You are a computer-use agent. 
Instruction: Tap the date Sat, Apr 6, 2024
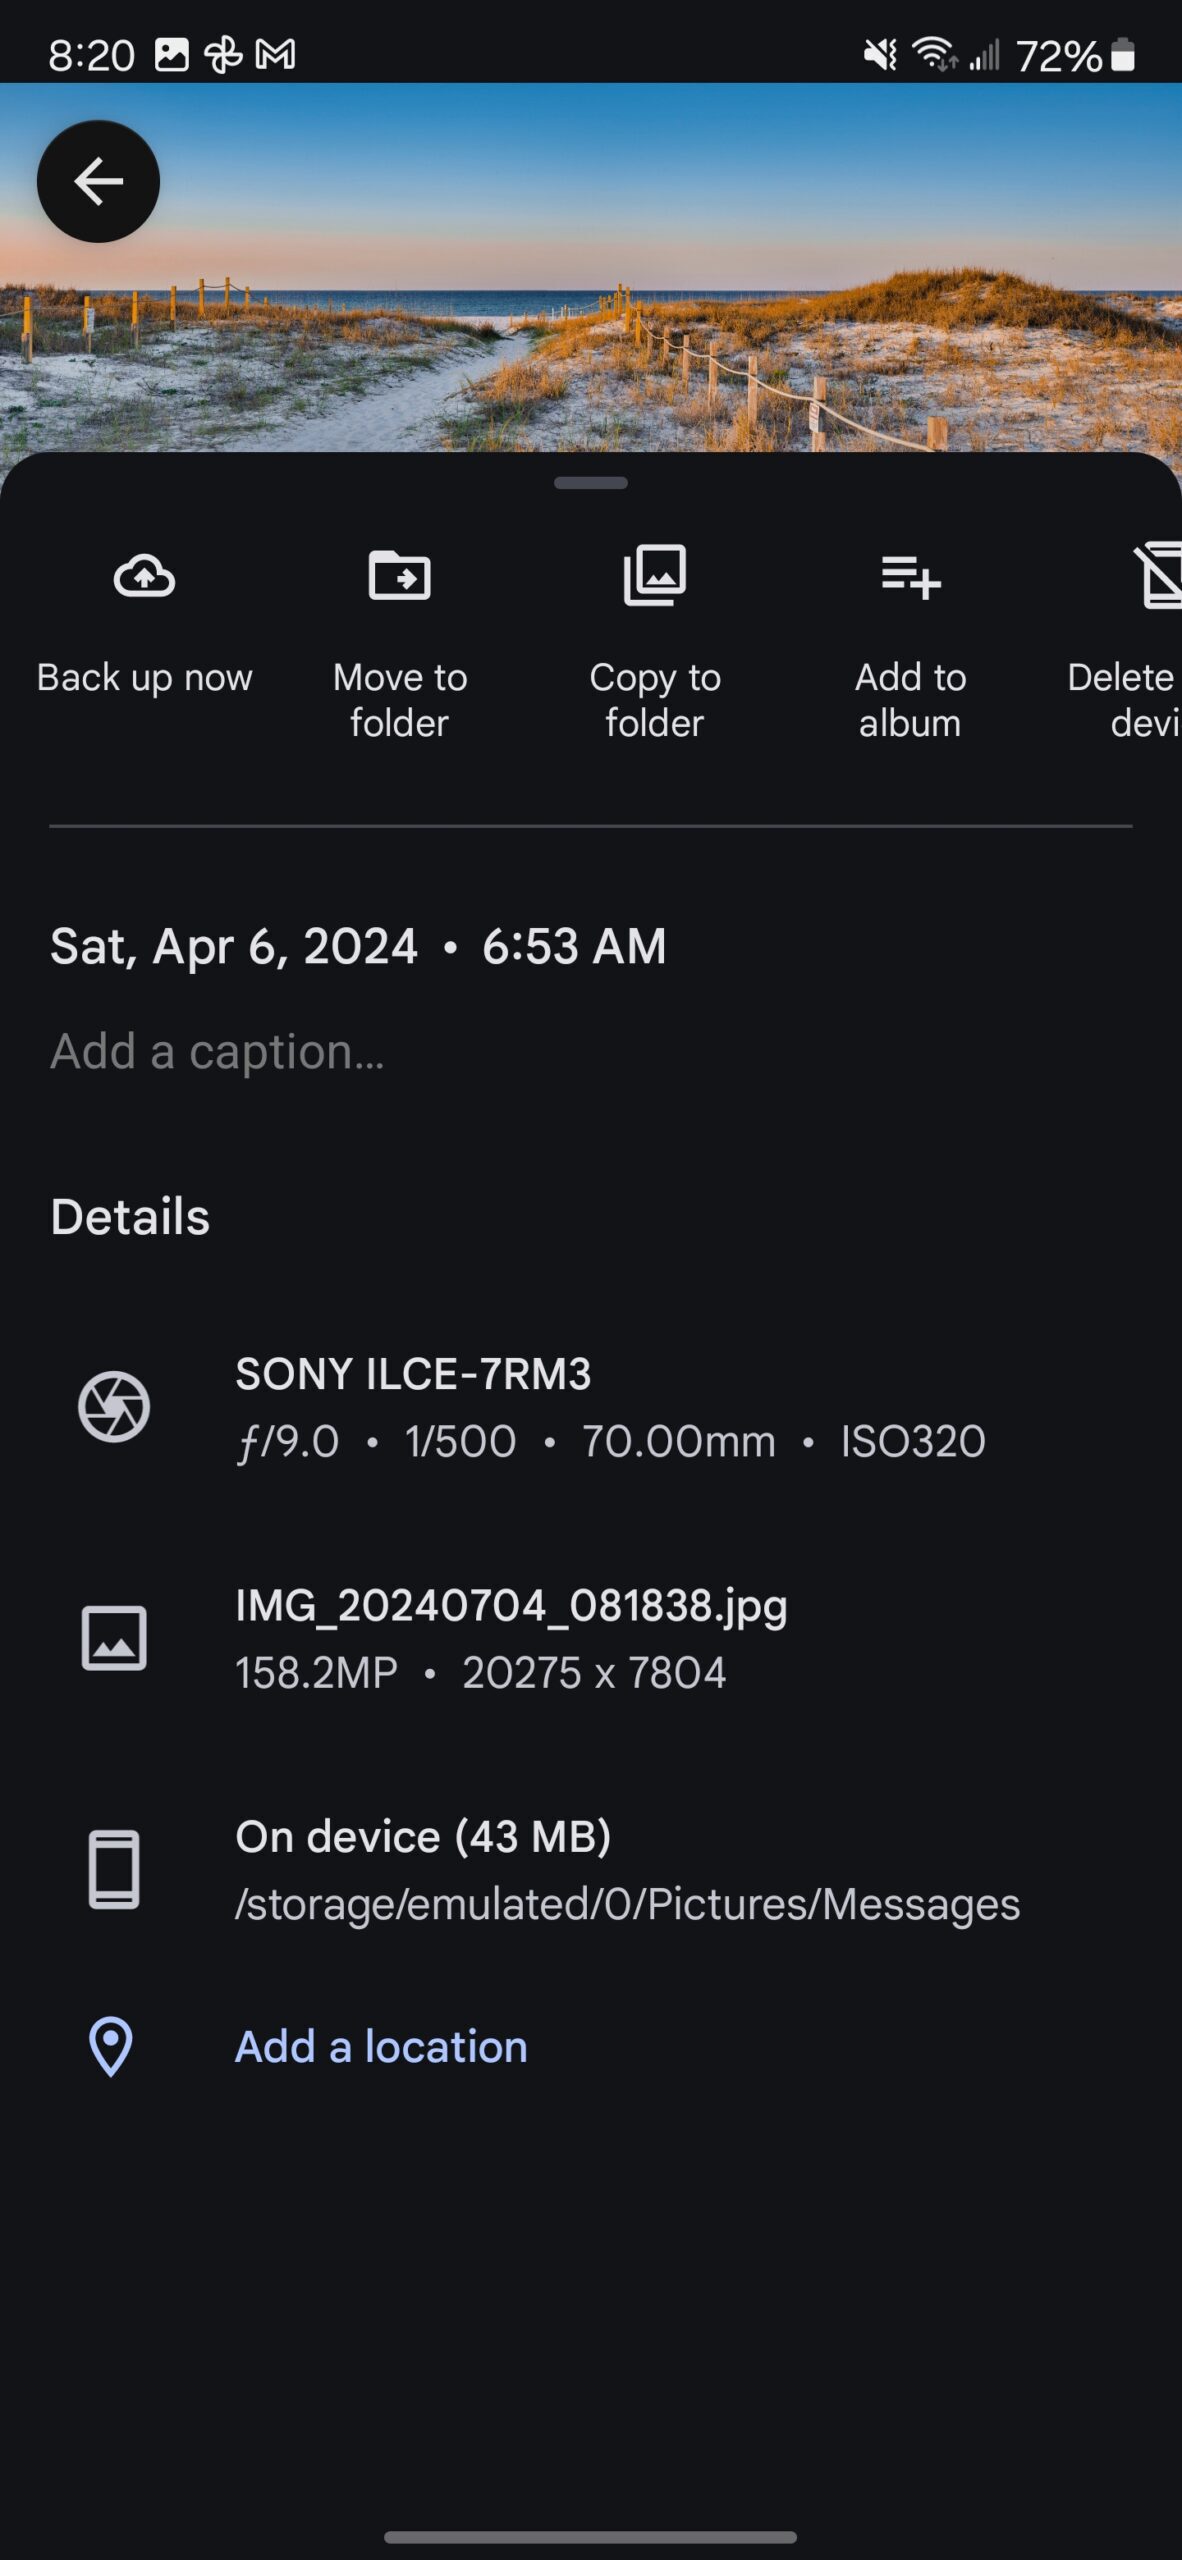pyautogui.click(x=234, y=946)
